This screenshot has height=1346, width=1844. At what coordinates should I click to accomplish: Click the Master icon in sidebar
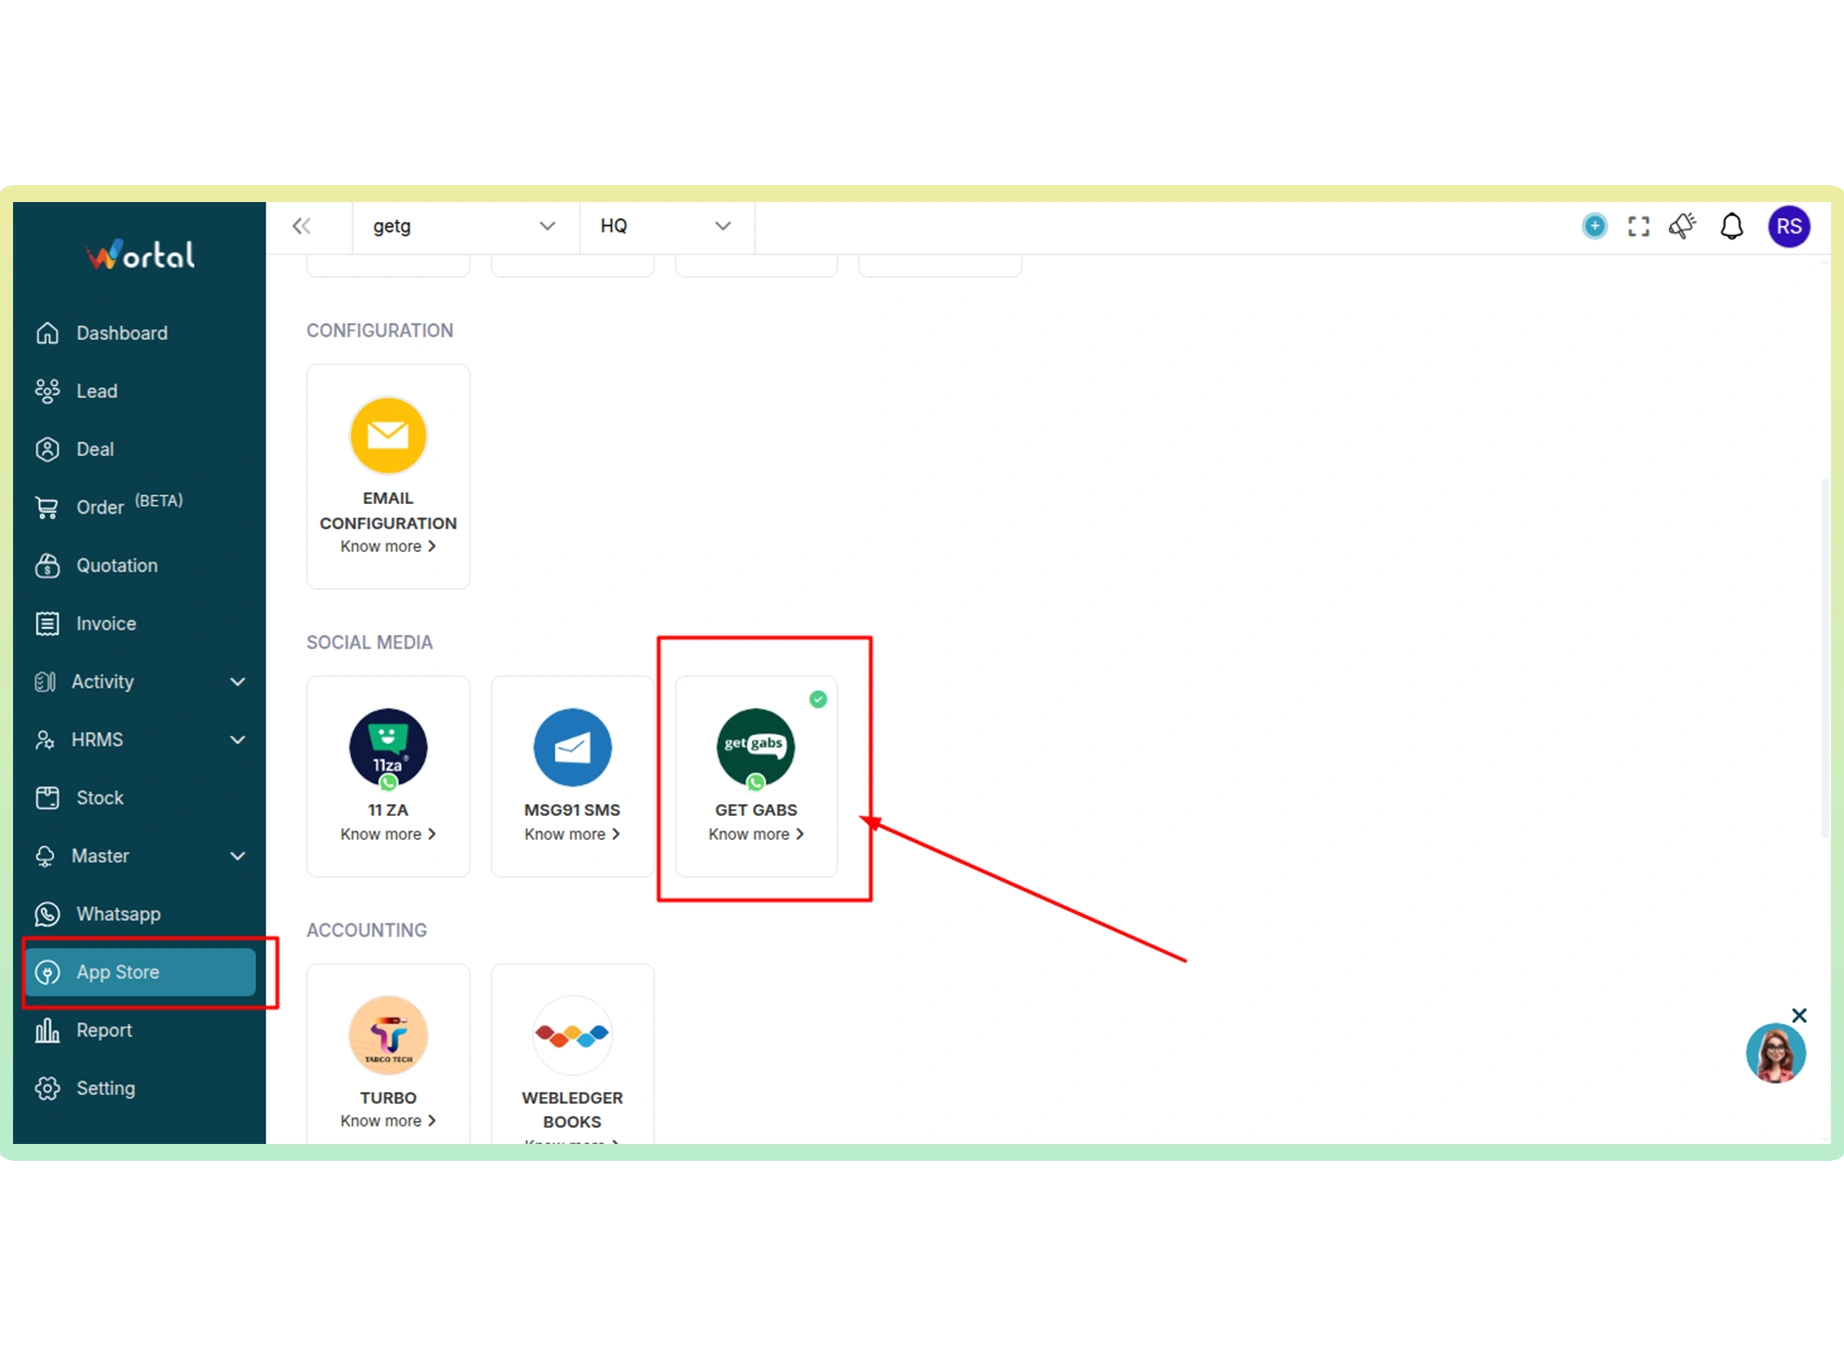click(45, 855)
